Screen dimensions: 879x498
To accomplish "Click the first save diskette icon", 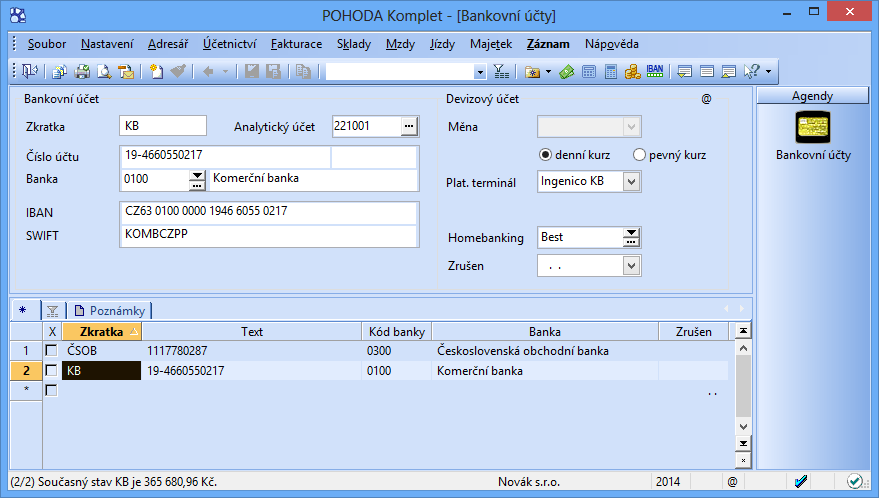I will click(252, 71).
